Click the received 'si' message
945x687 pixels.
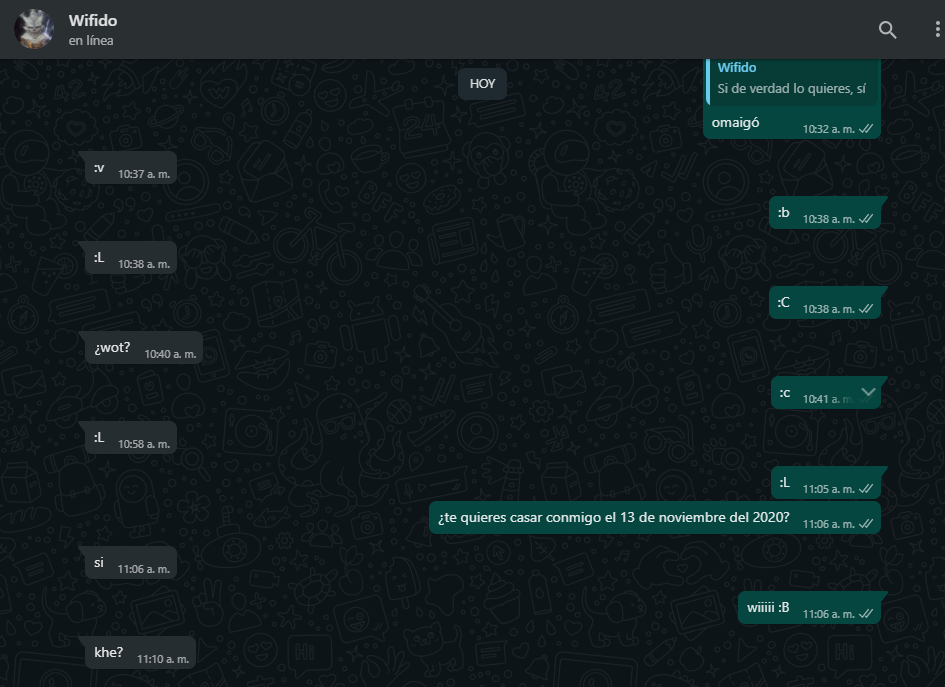99,563
